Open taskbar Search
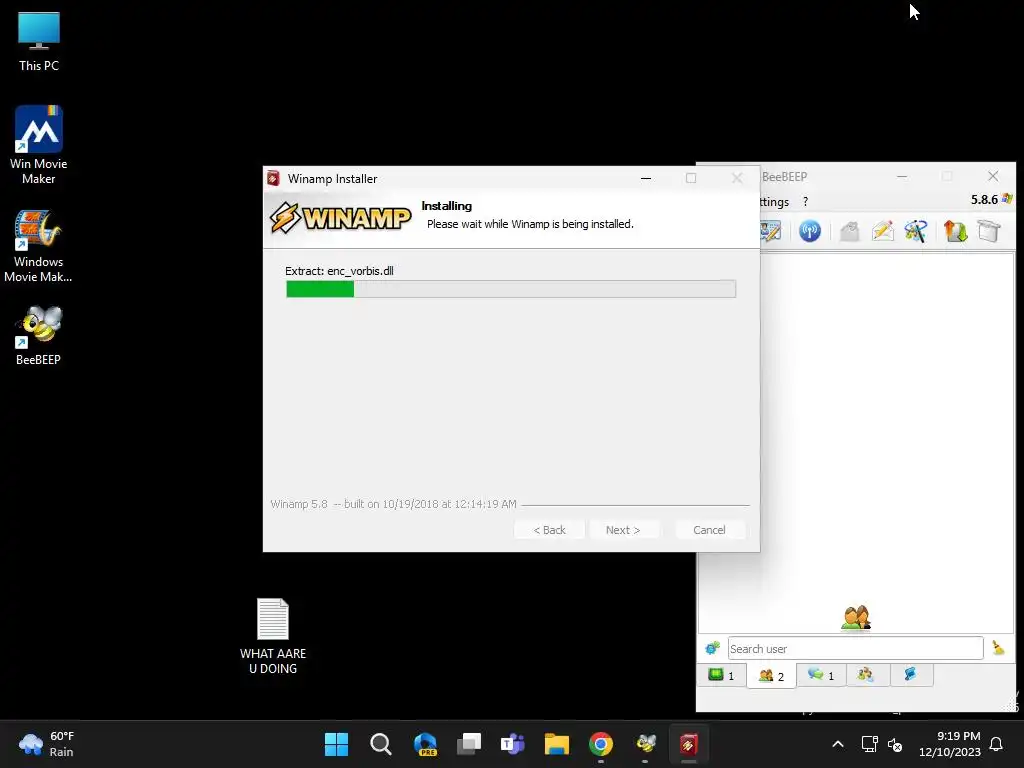Screen dimensions: 1024x768 [x=381, y=744]
